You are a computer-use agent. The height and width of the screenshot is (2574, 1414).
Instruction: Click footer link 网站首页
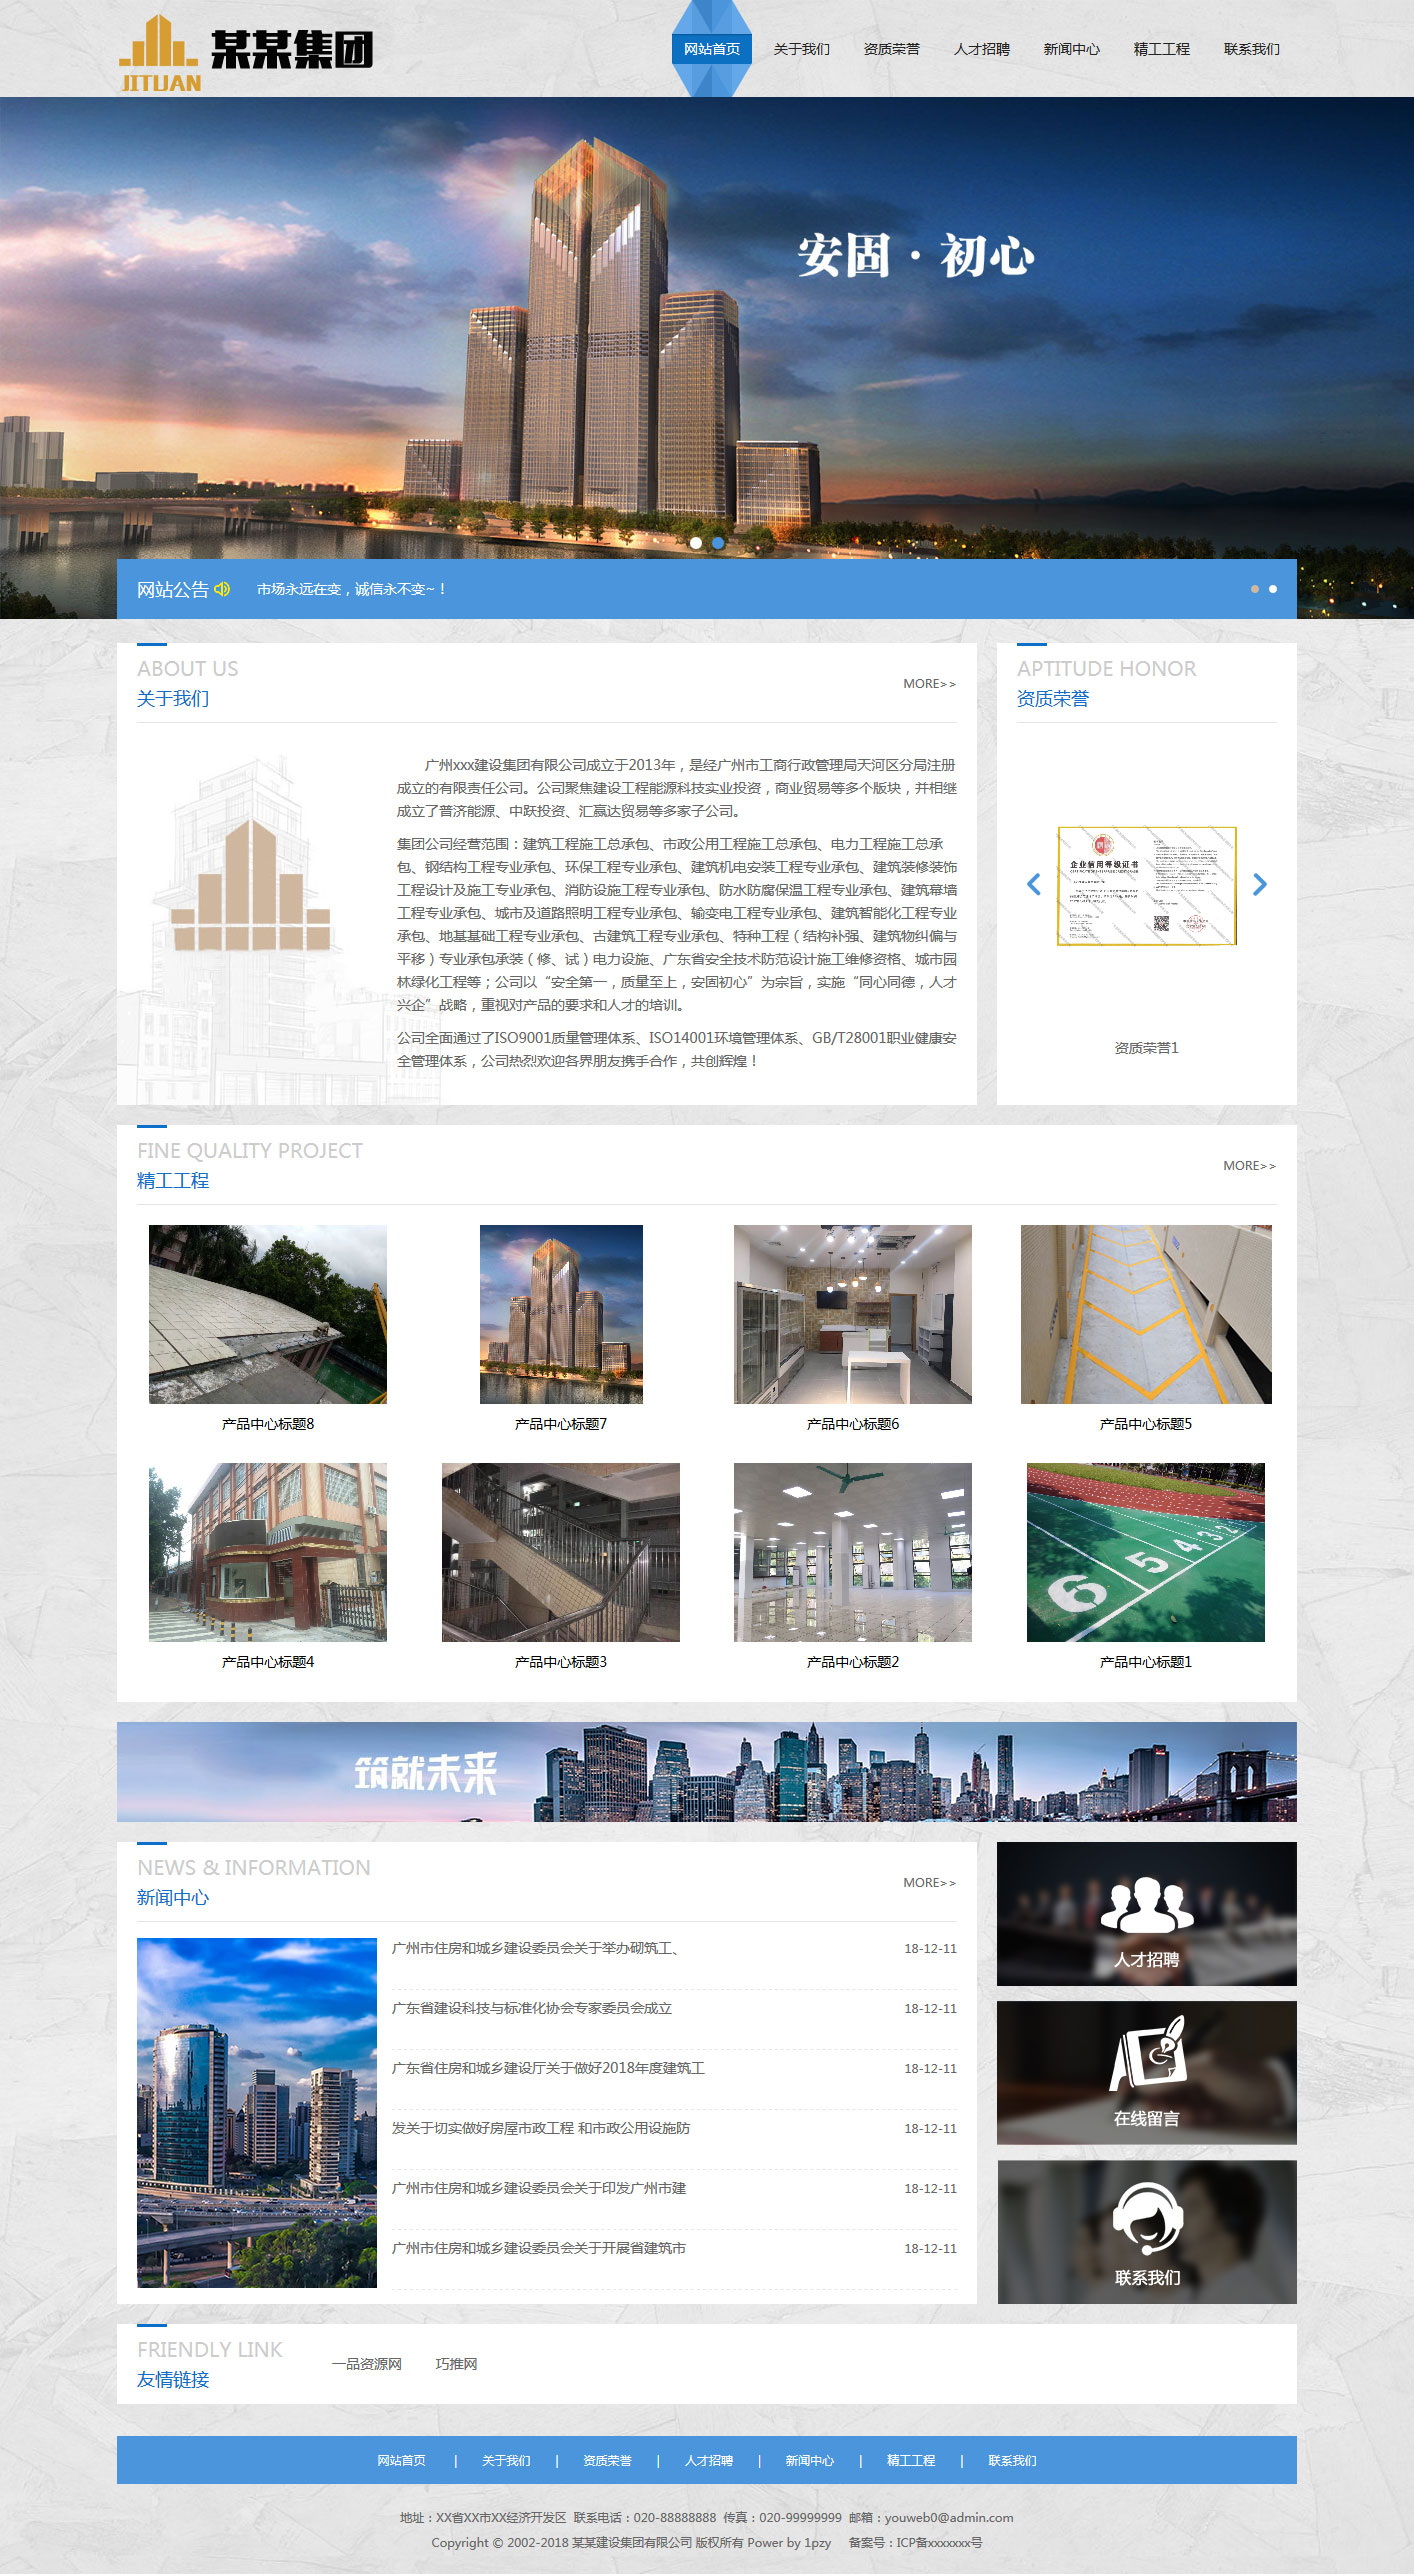pyautogui.click(x=402, y=2461)
